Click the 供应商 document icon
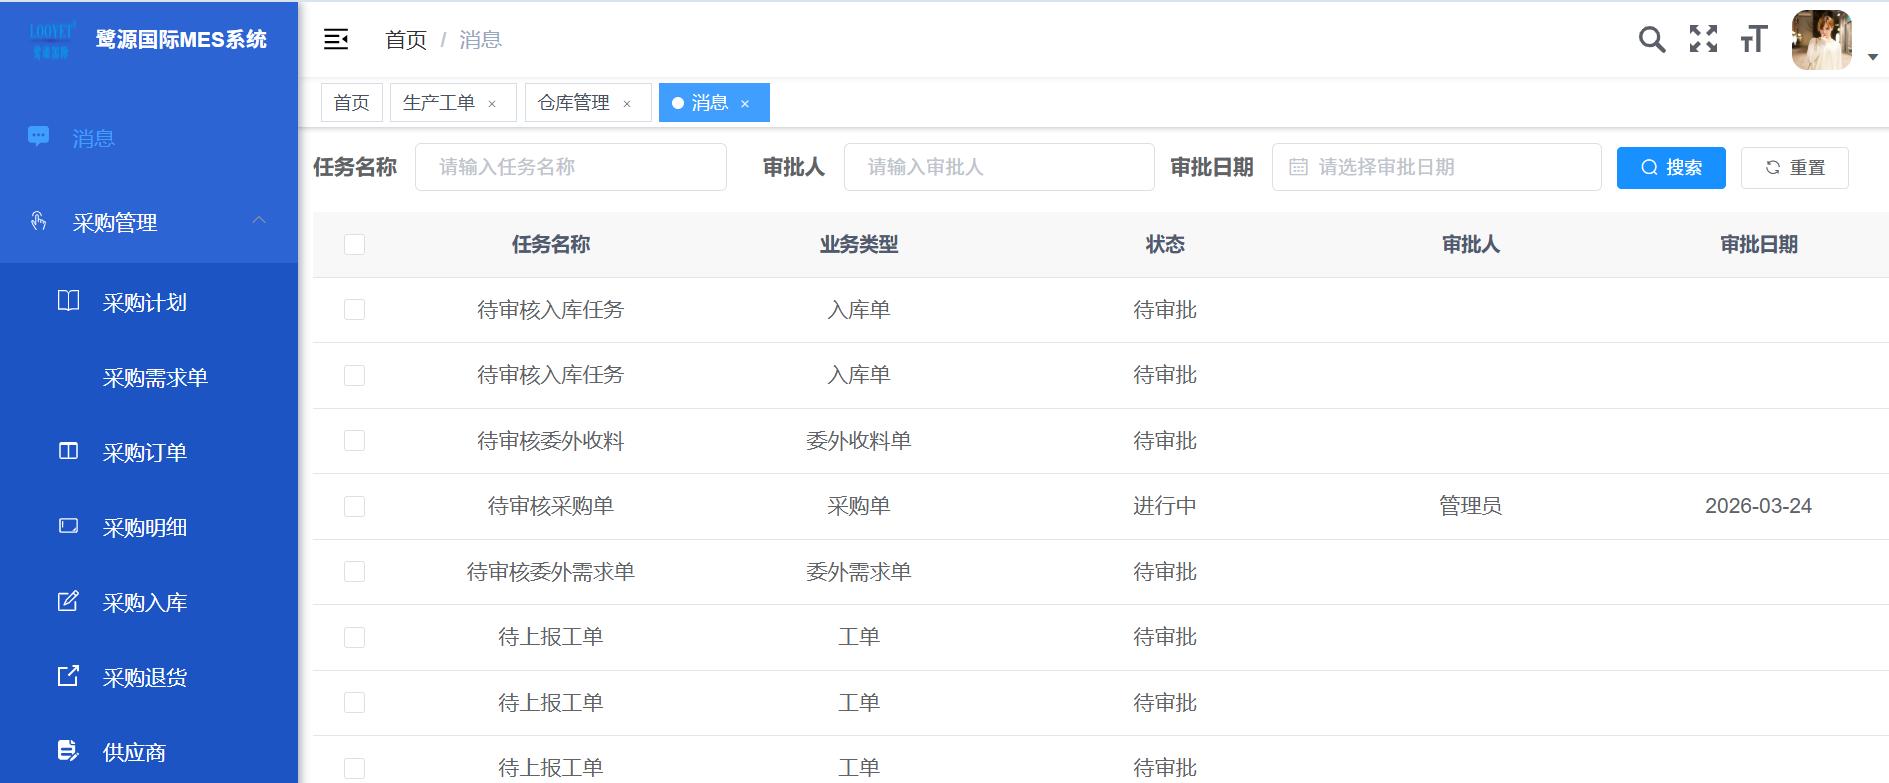The image size is (1889, 783). [x=68, y=751]
